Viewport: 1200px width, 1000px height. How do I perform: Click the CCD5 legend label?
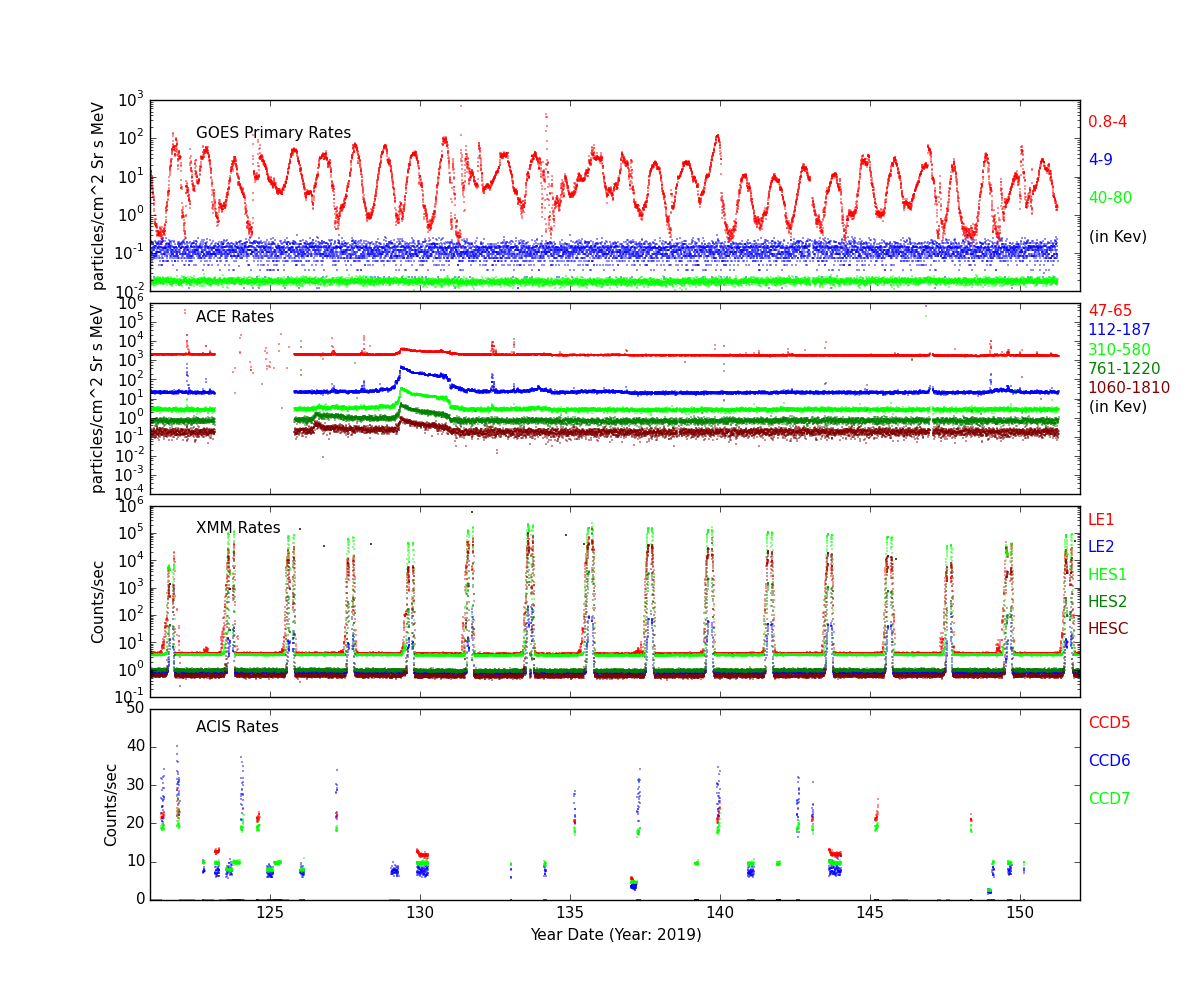point(1109,723)
